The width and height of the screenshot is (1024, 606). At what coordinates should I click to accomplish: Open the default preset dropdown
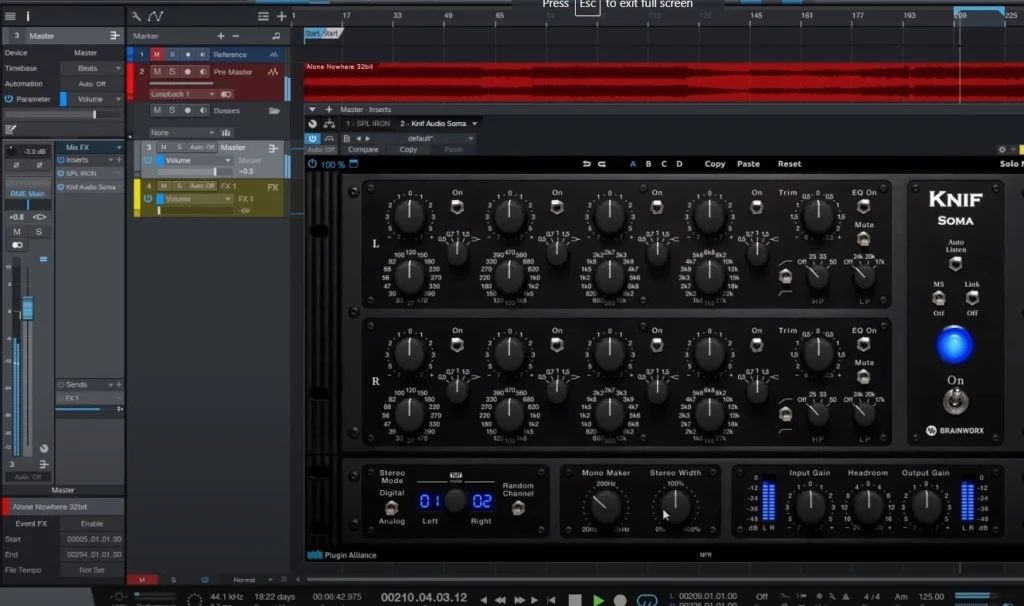421,138
